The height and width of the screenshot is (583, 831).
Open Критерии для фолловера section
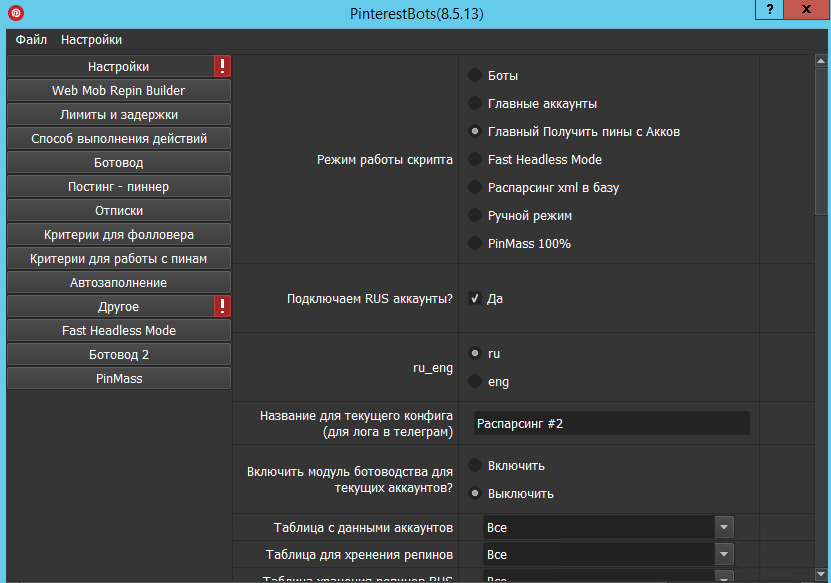[119, 235]
